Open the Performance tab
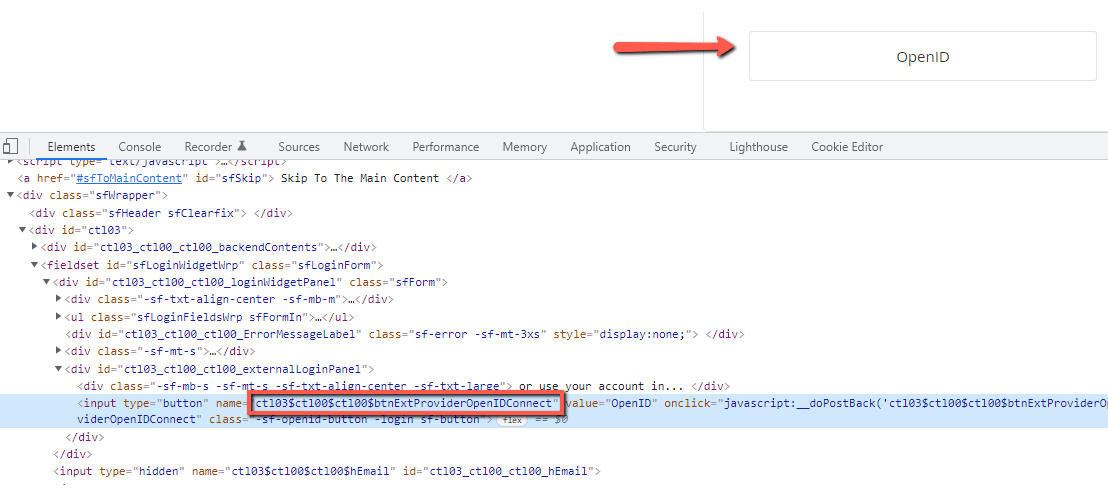 tap(446, 147)
